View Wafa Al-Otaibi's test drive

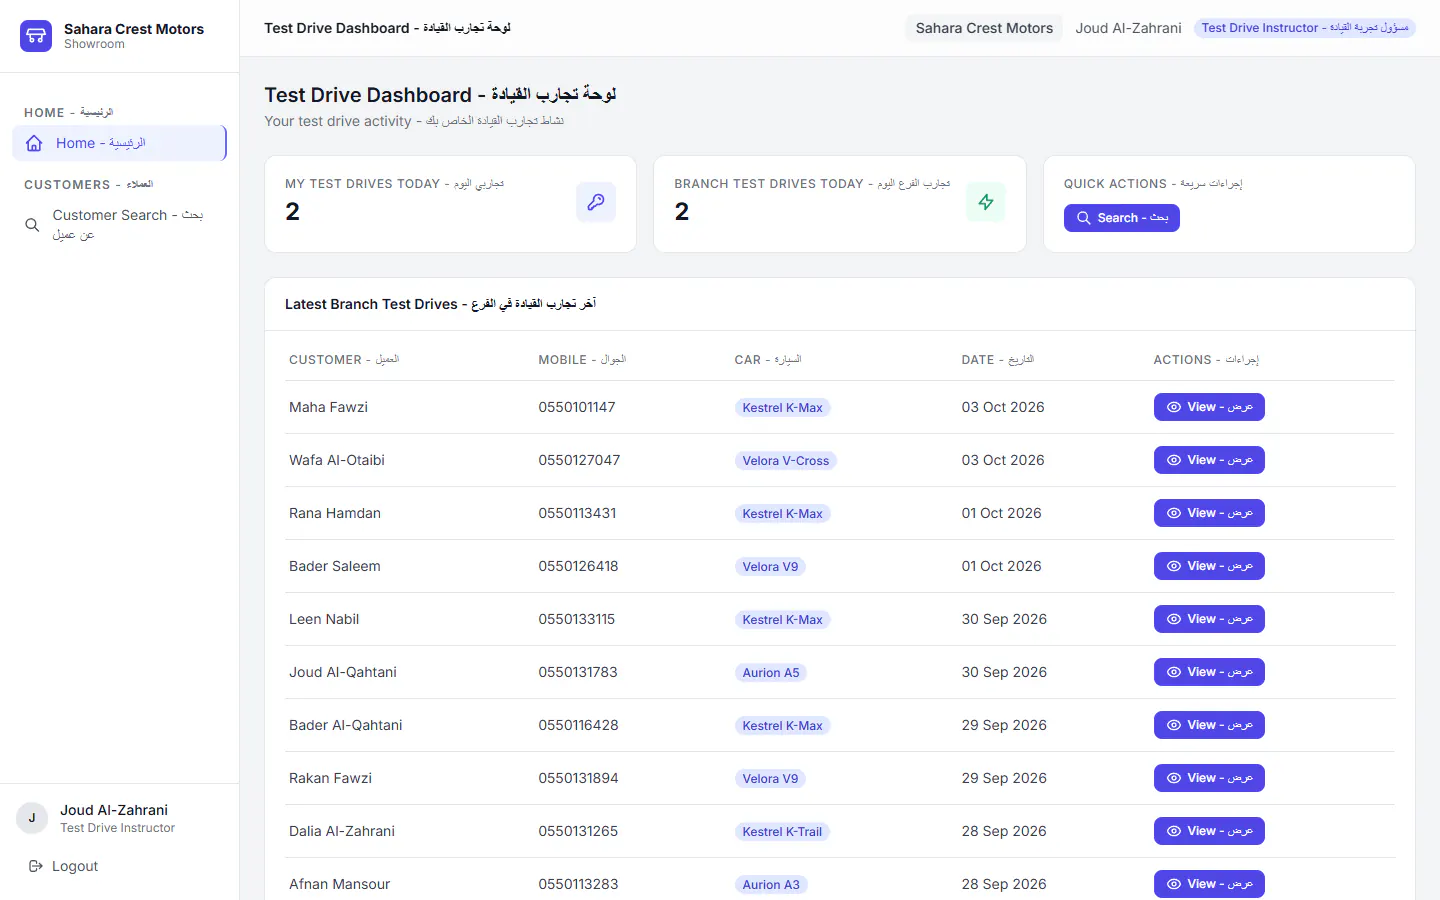(1209, 460)
